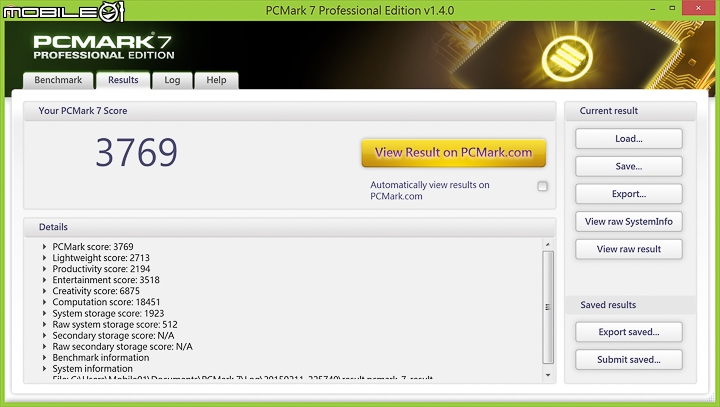Minimize the PCMark 7 window
Image resolution: width=720 pixels, height=407 pixels.
[x=652, y=9]
